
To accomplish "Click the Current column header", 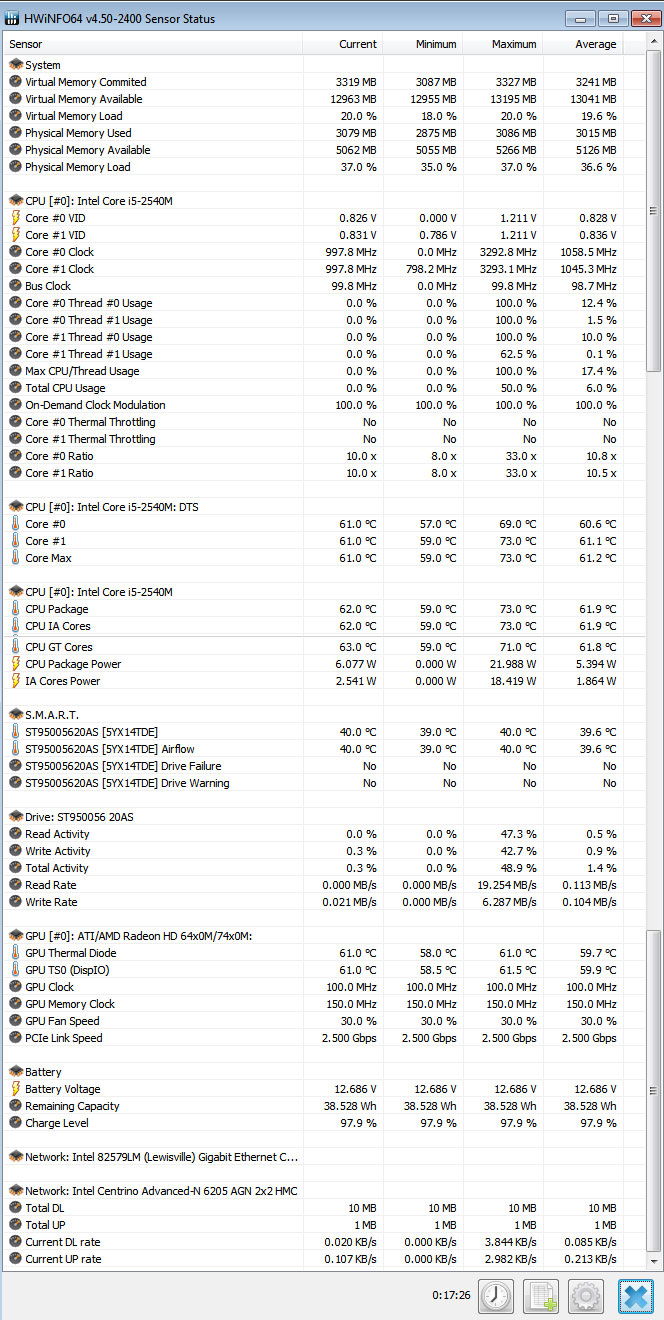I will pyautogui.click(x=342, y=44).
